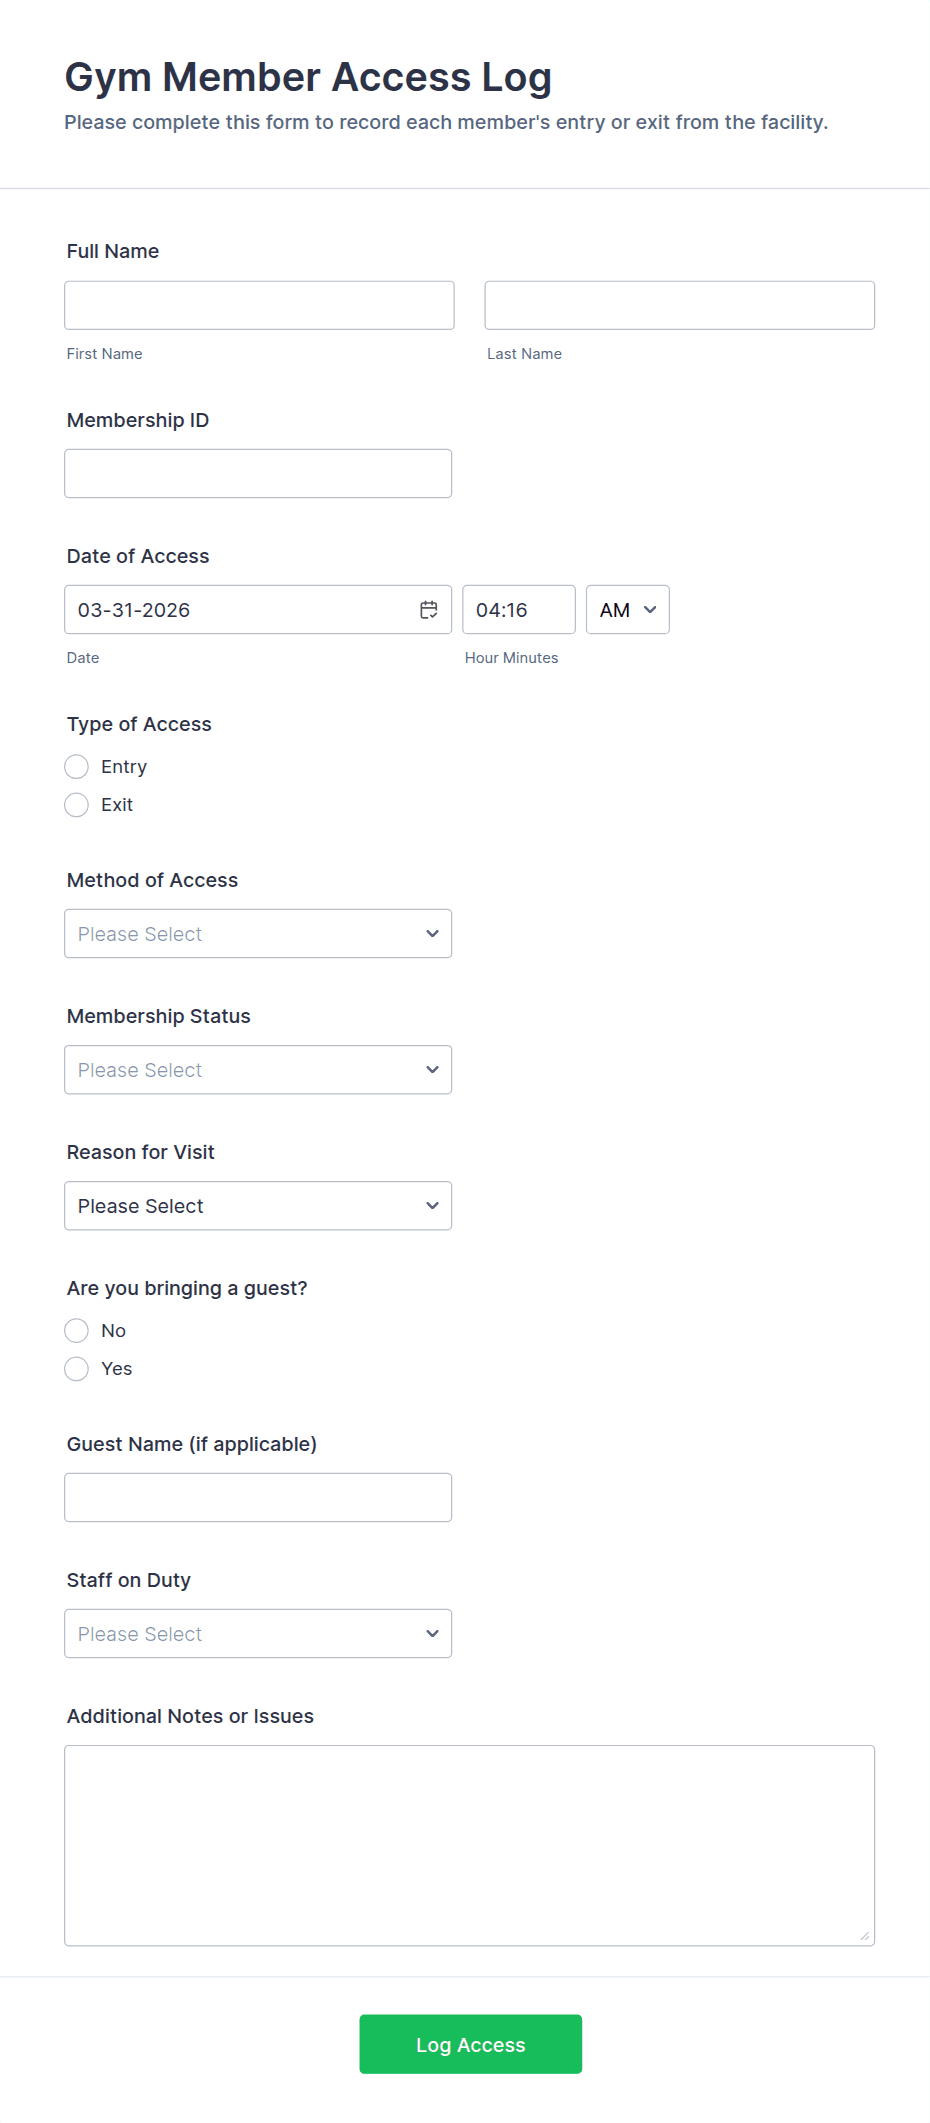Expand the Membership Status dropdown
Viewport: 930px width, 2123px height.
(257, 1070)
